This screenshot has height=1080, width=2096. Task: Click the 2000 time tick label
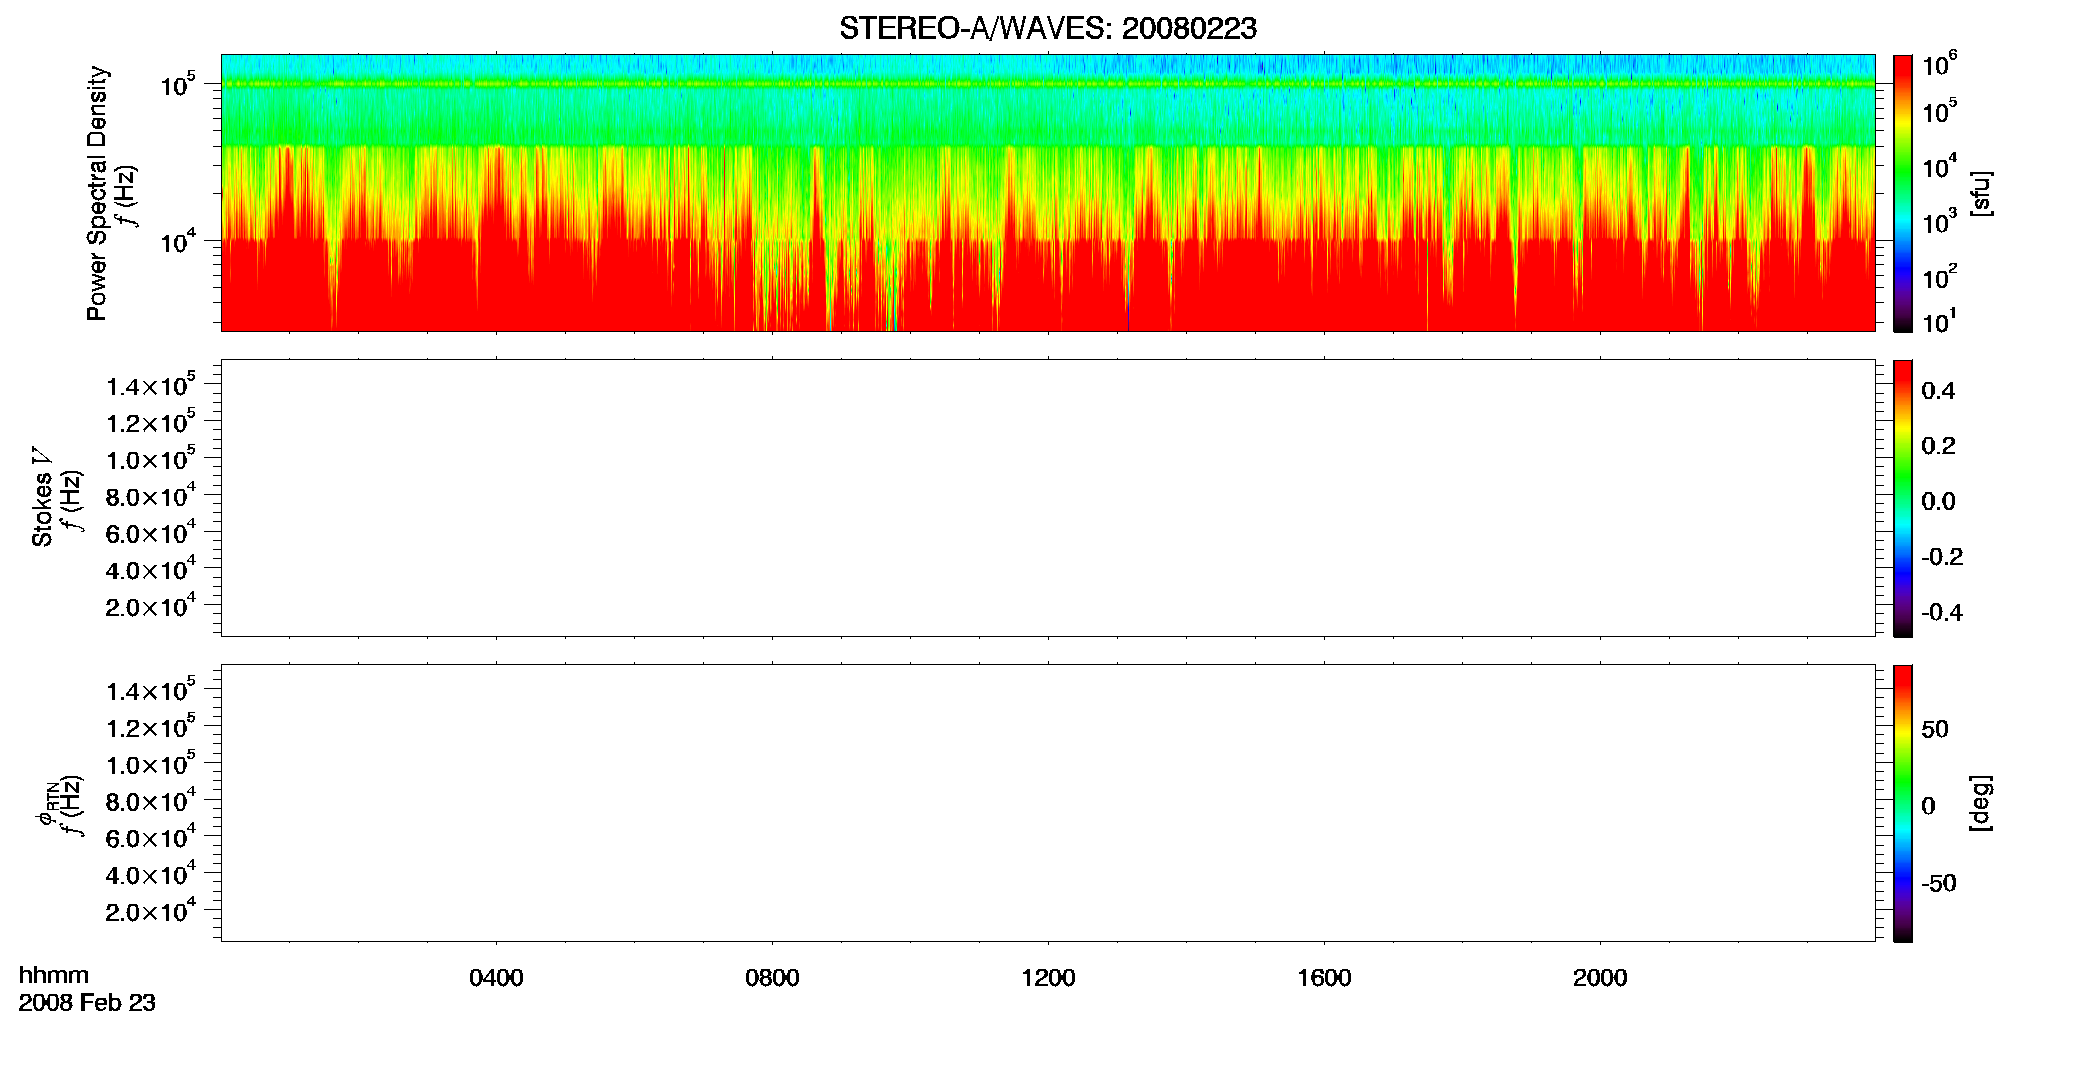click(x=1600, y=978)
